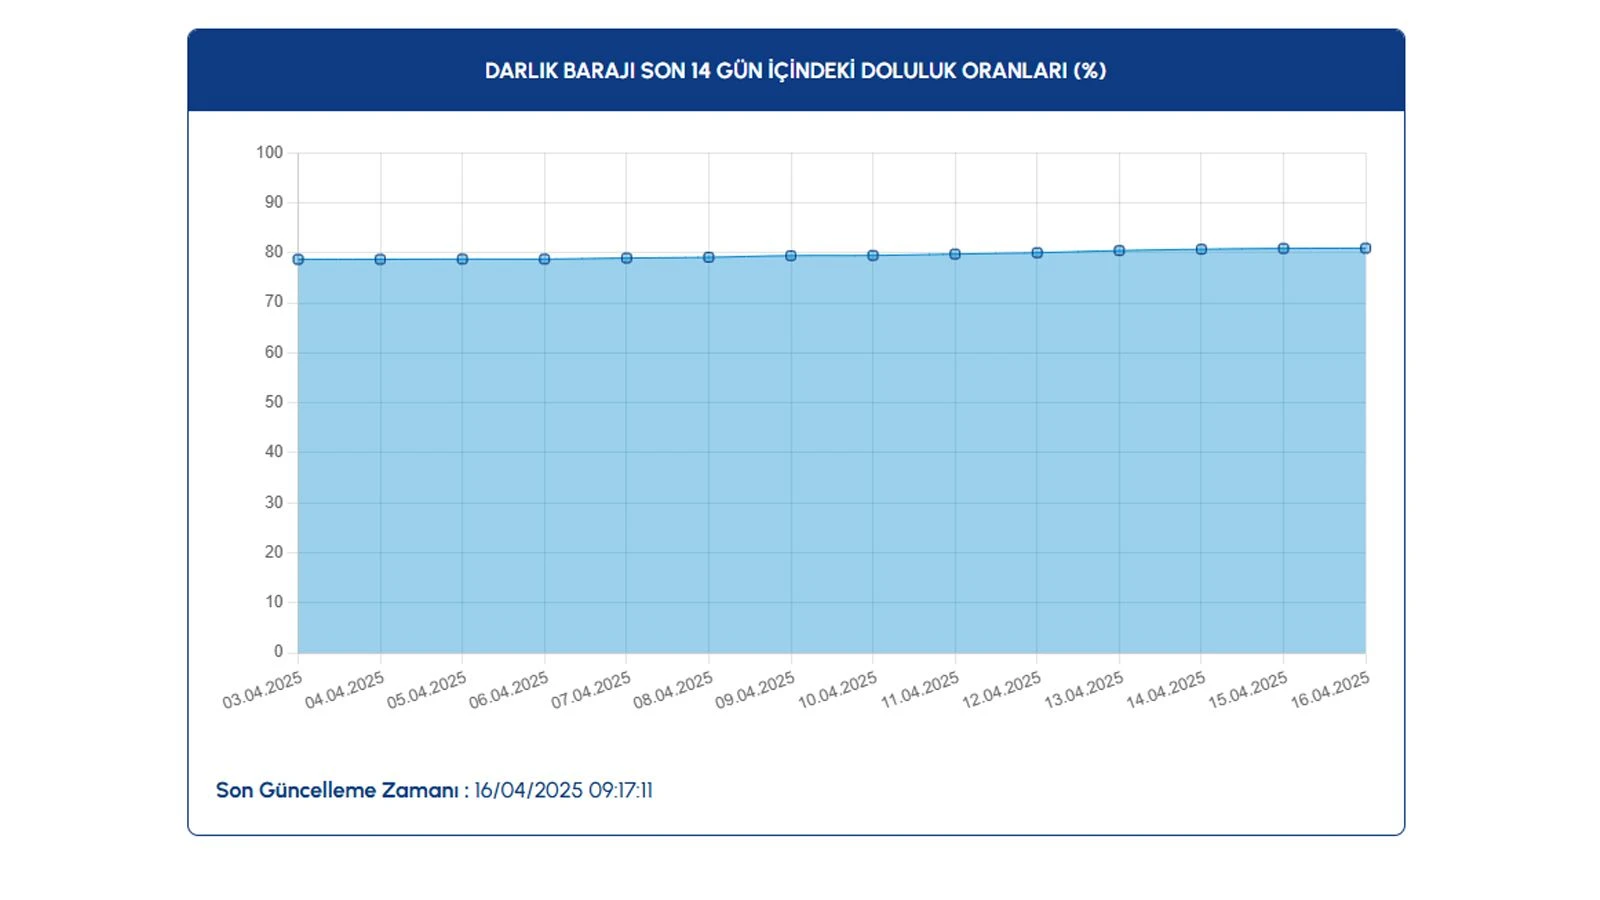
Task: Click the 11.04.2025 data point
Action: point(955,255)
